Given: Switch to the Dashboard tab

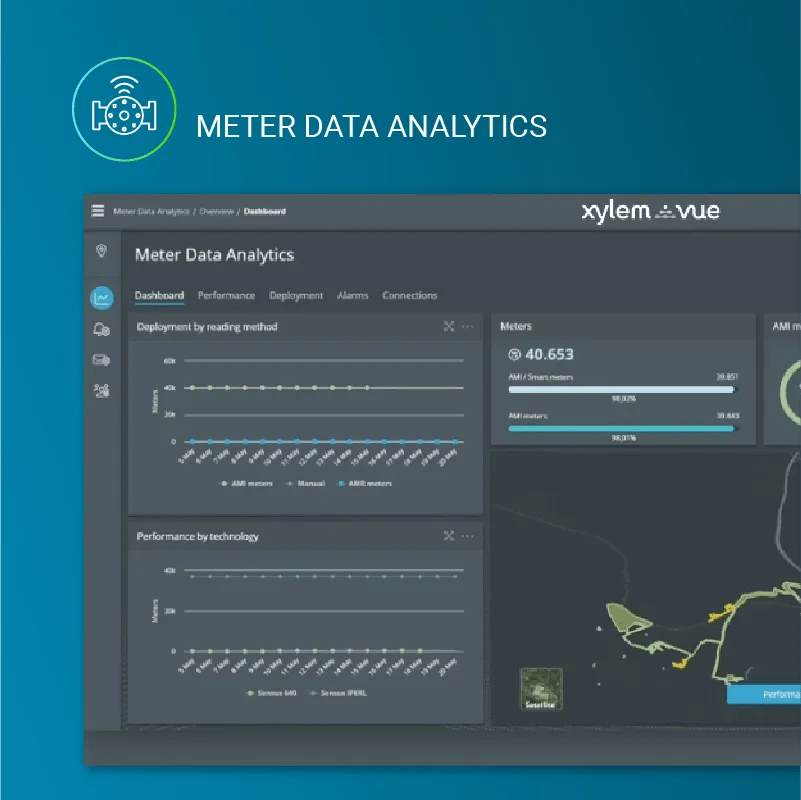Looking at the screenshot, I should (159, 295).
